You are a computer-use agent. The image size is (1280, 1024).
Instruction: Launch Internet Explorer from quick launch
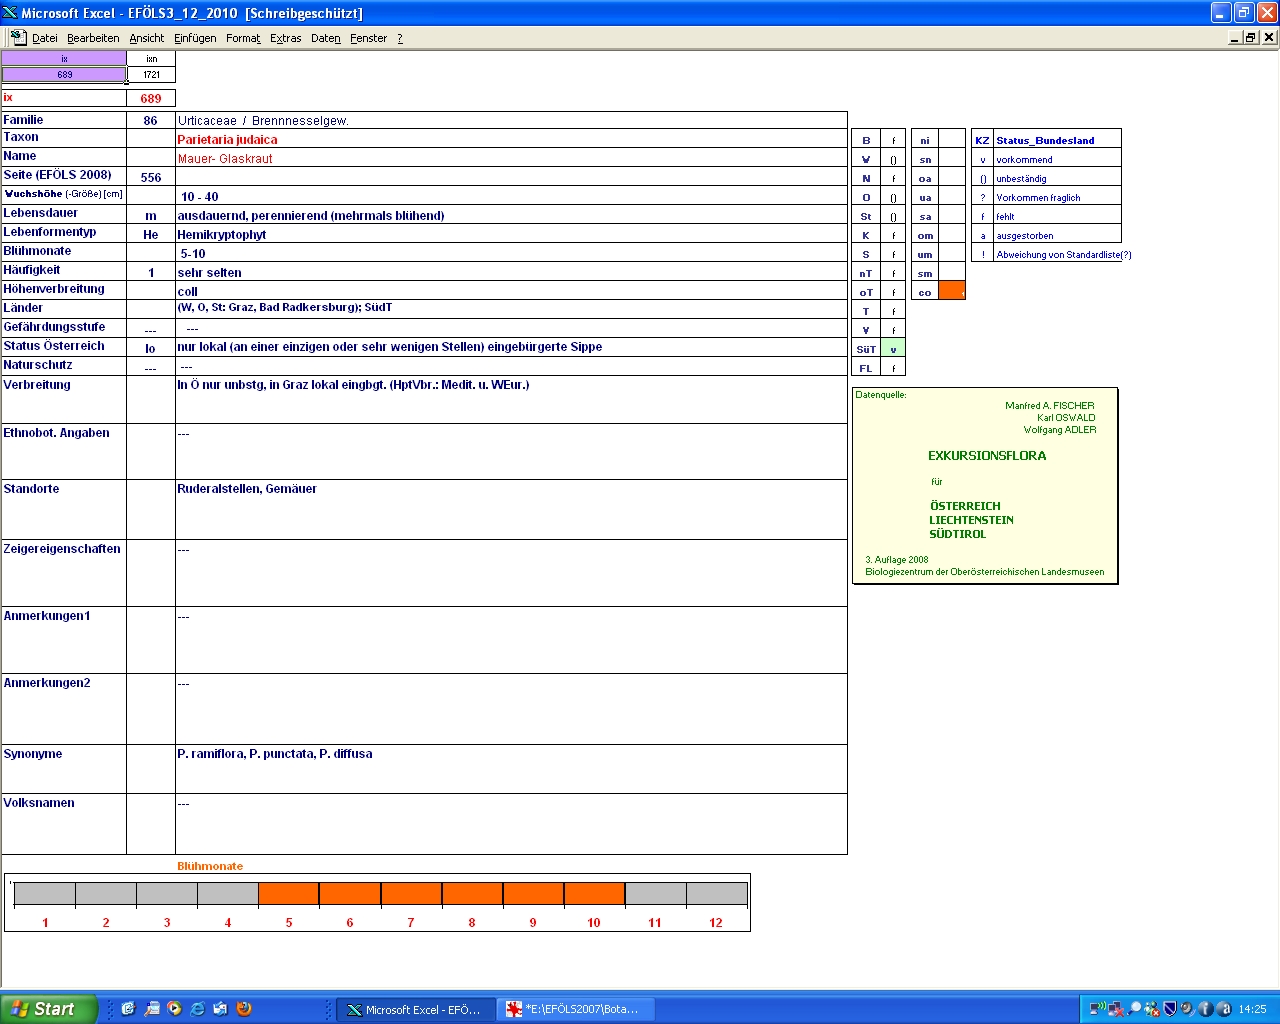197,1009
